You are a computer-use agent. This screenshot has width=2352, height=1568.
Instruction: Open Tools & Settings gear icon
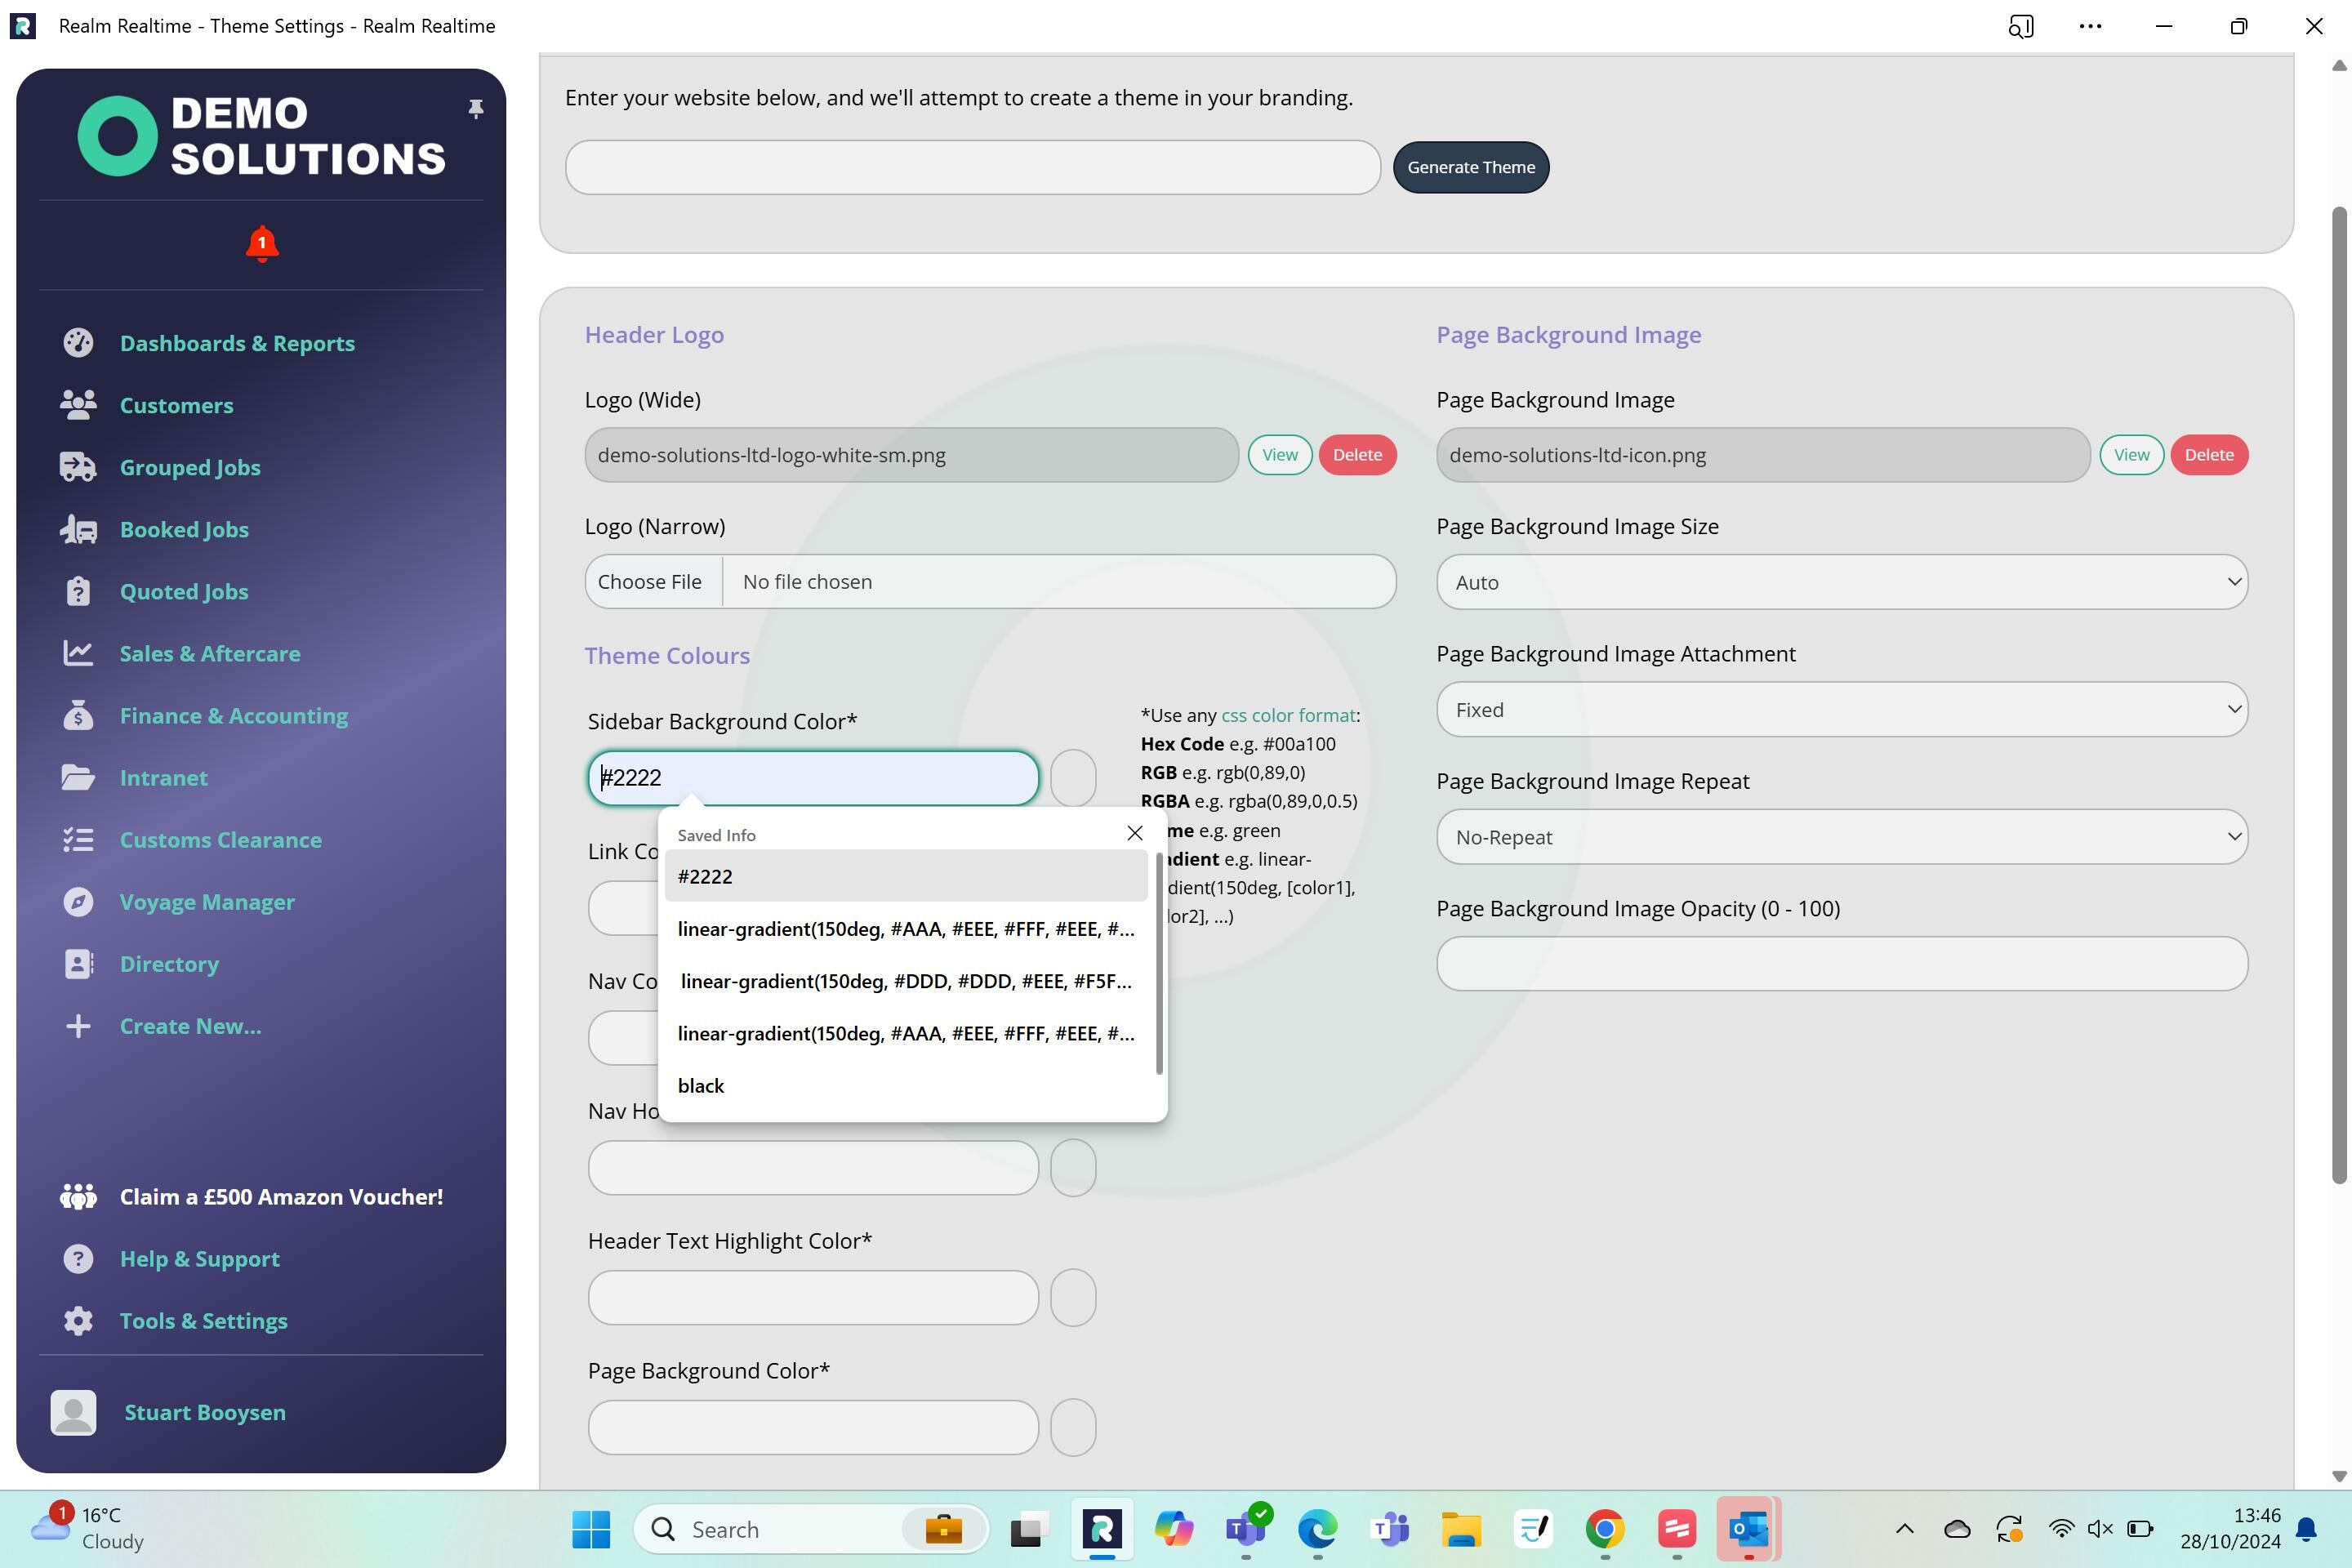[78, 1321]
